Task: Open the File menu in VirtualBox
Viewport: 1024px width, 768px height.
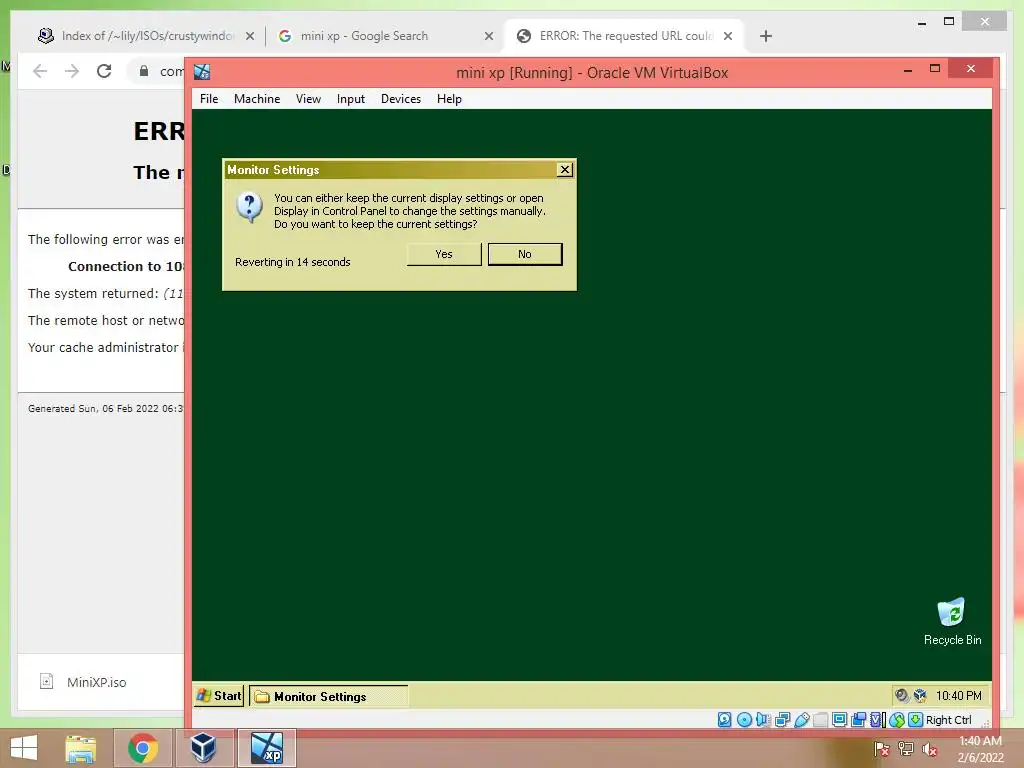Action: tap(209, 99)
